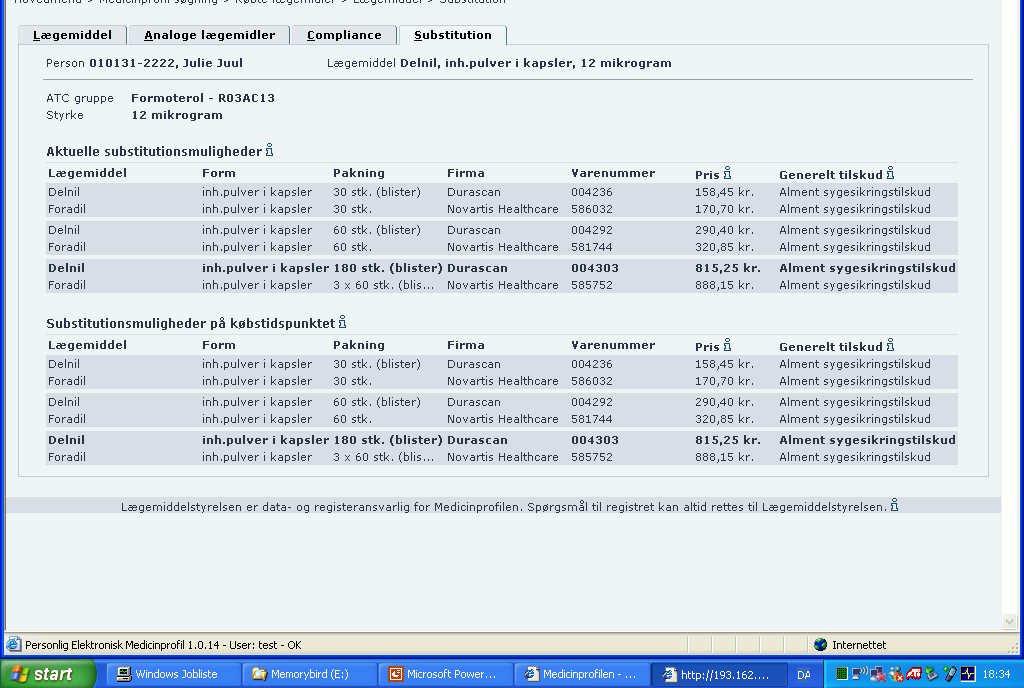
Task: Select Foradil 320,85 kr. row in købstidspunktet table
Action: coord(502,418)
